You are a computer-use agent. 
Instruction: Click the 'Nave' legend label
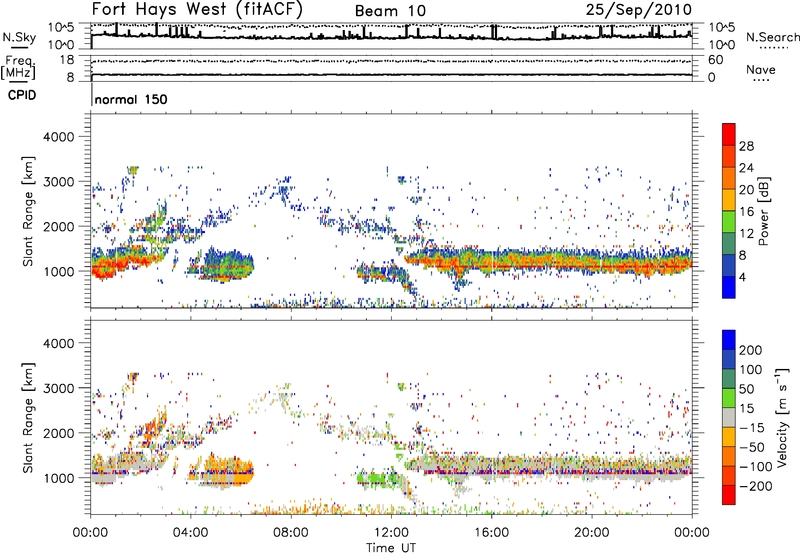[761, 69]
